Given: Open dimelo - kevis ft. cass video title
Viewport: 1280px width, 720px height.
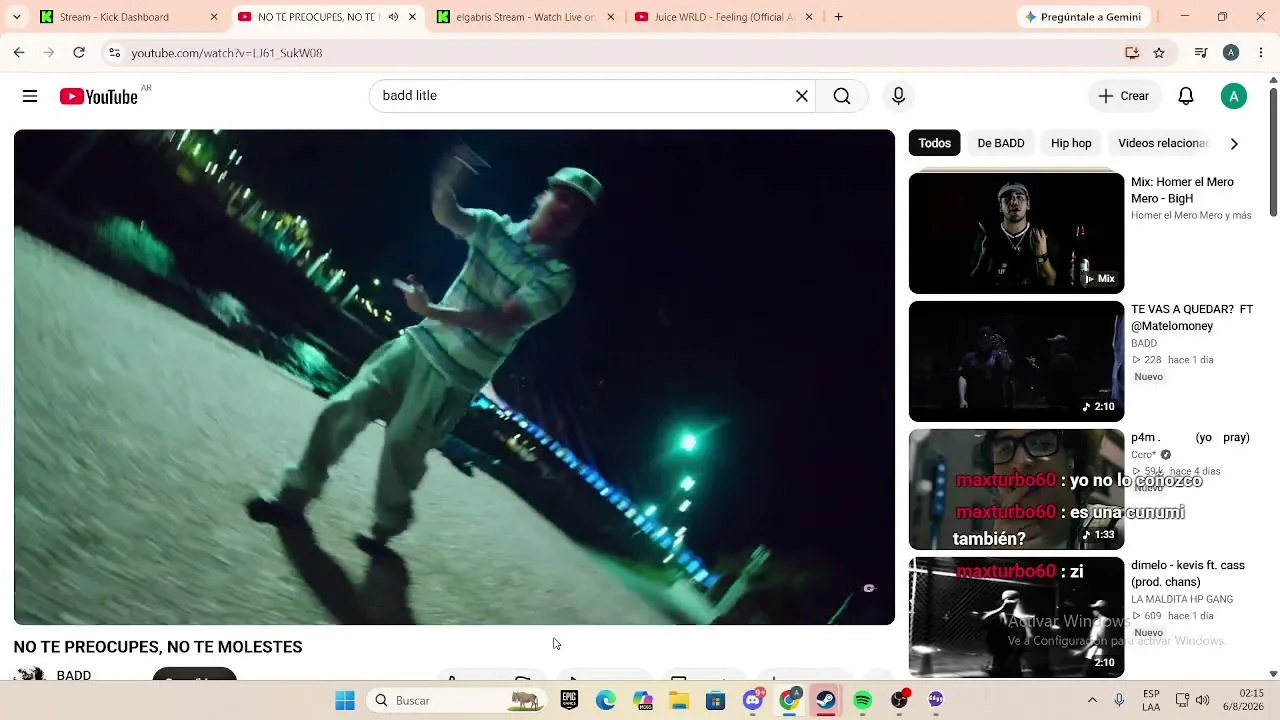Looking at the screenshot, I should tap(1188, 574).
